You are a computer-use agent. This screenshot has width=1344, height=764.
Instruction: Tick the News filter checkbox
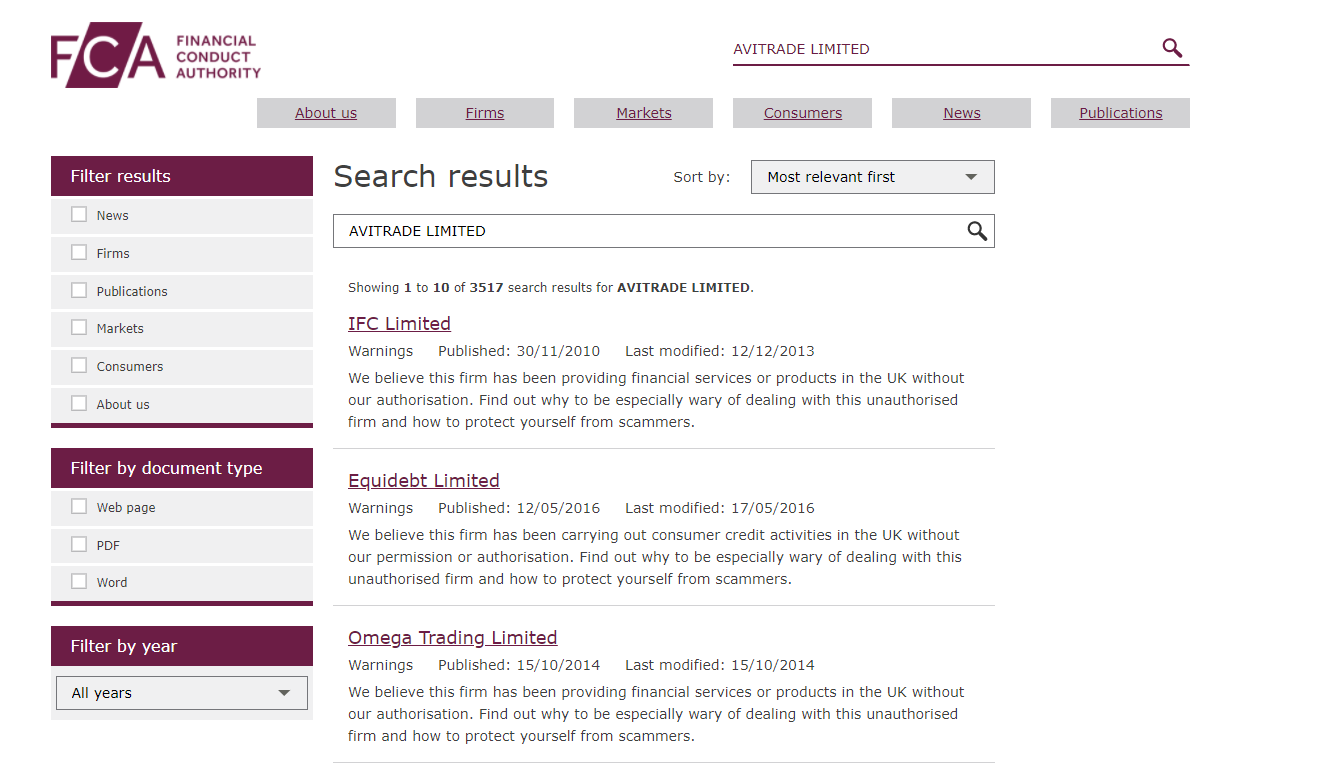pyautogui.click(x=79, y=214)
